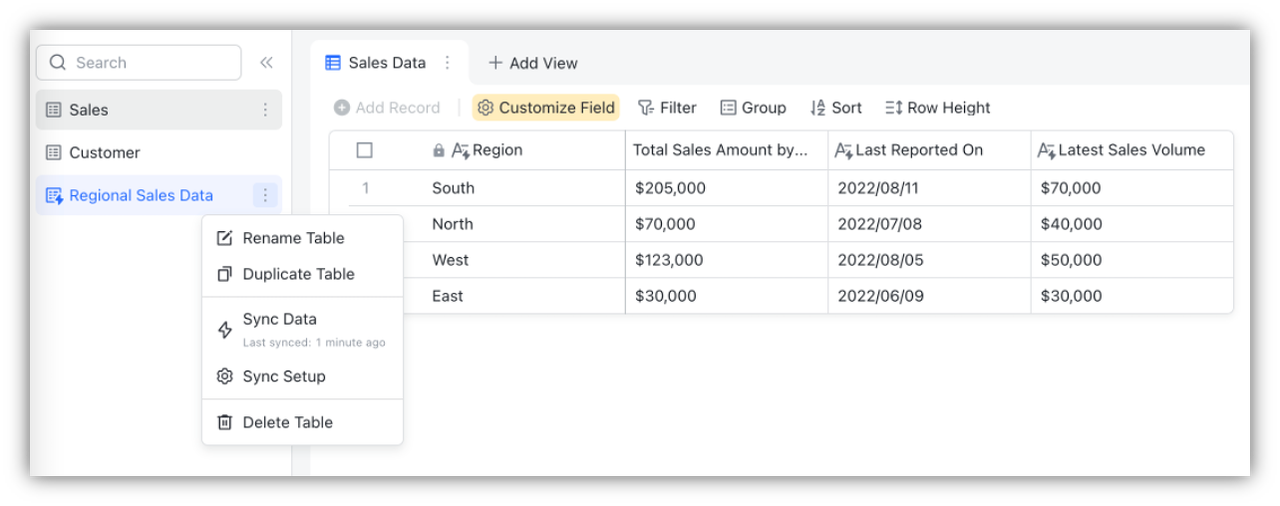The width and height of the screenshot is (1280, 506).
Task: Open the more options dots beside Regional Sales Data
Action: [265, 196]
